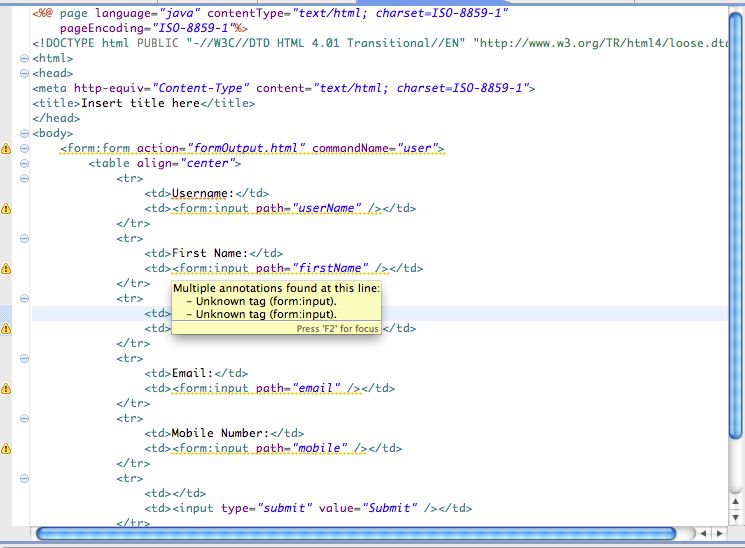Click the <!DOCTYPE html PUBLIC line

coord(380,43)
